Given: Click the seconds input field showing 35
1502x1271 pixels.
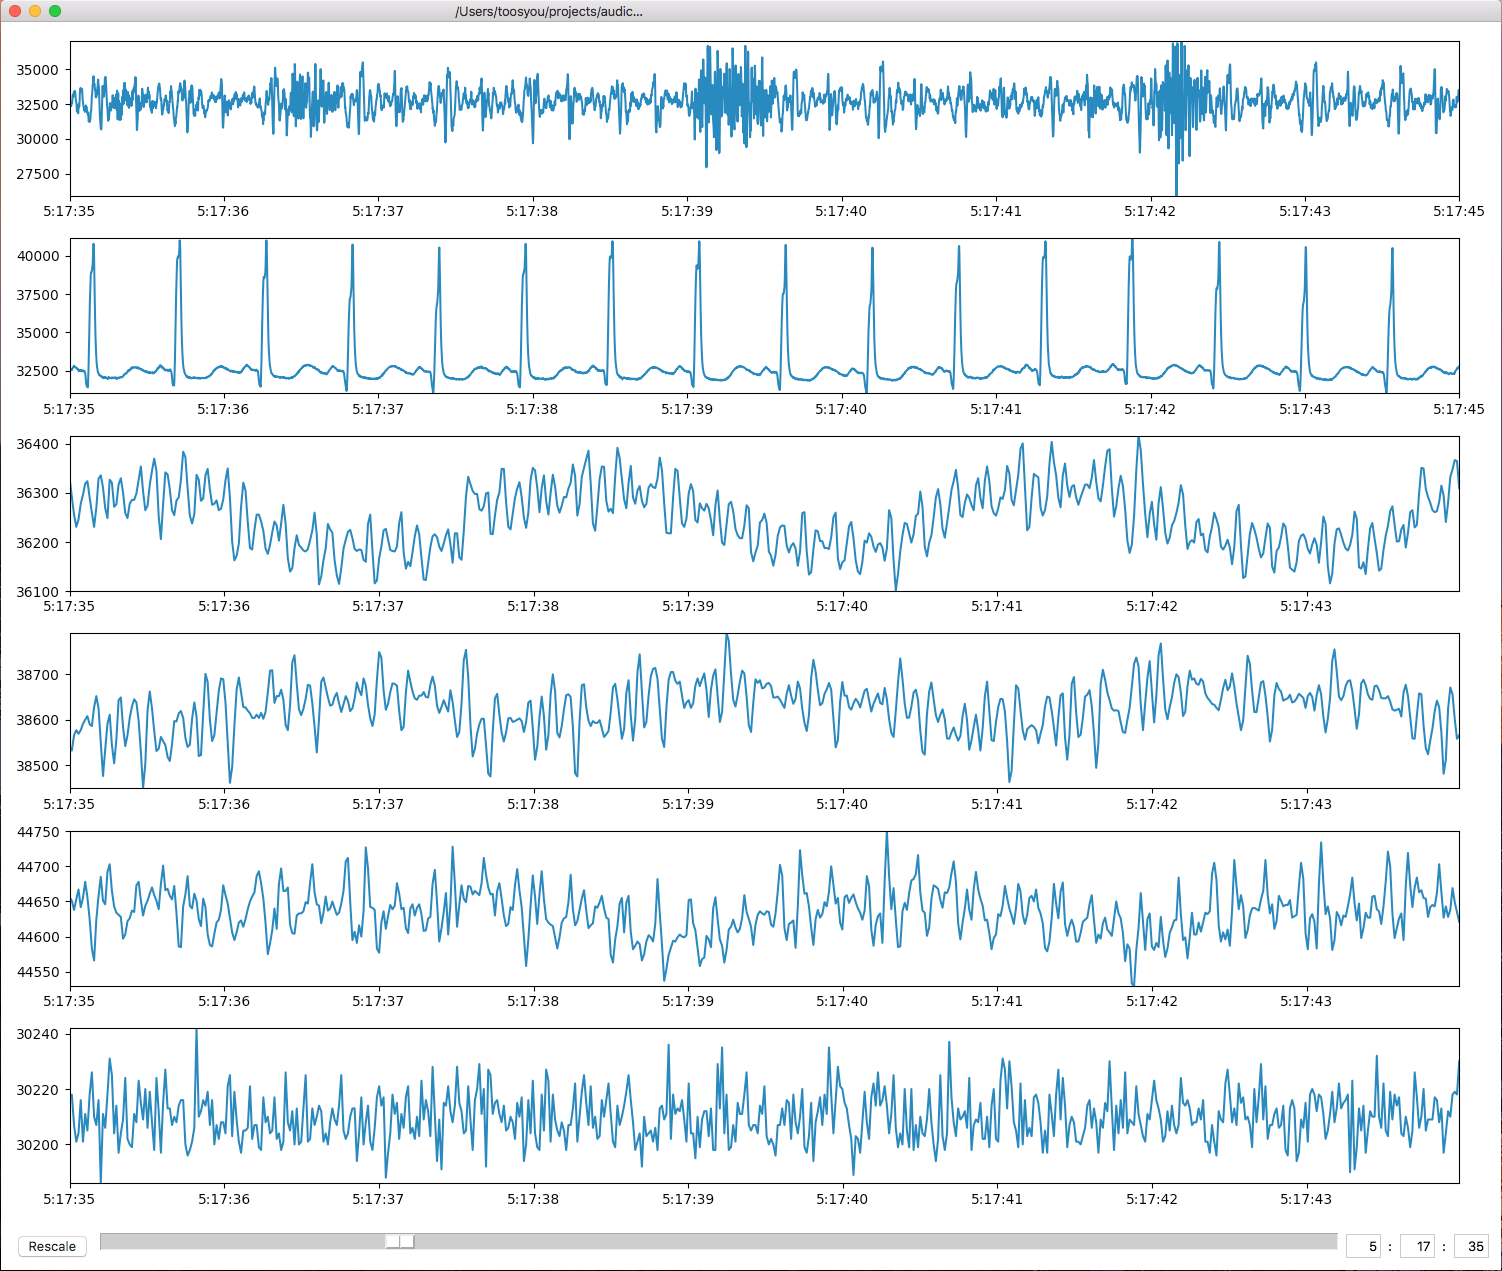Looking at the screenshot, I should (1471, 1246).
